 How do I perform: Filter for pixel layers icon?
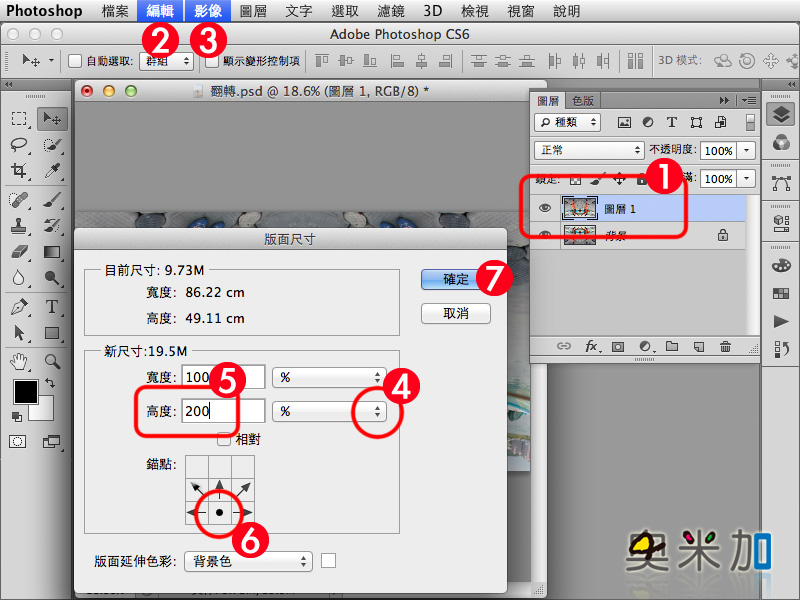(x=624, y=122)
